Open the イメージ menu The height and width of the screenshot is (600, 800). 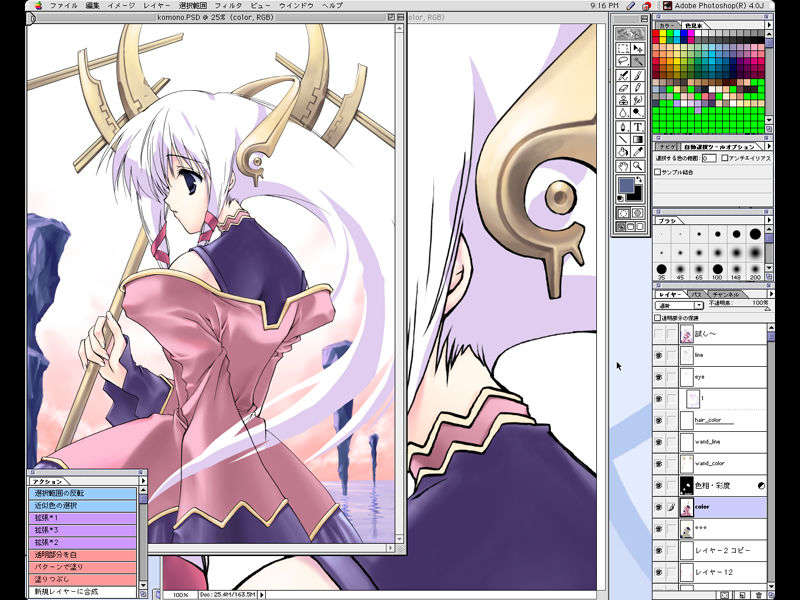[x=121, y=6]
